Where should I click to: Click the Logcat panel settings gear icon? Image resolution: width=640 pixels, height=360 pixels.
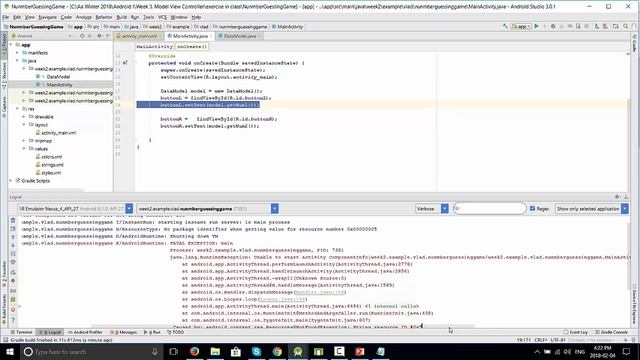tap(617, 197)
